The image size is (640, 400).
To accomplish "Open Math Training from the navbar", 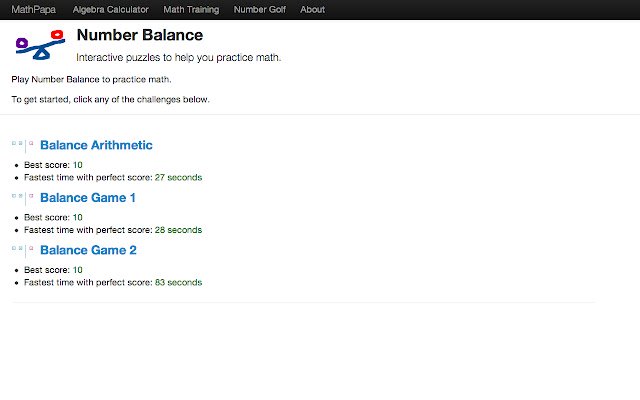I will [x=191, y=9].
